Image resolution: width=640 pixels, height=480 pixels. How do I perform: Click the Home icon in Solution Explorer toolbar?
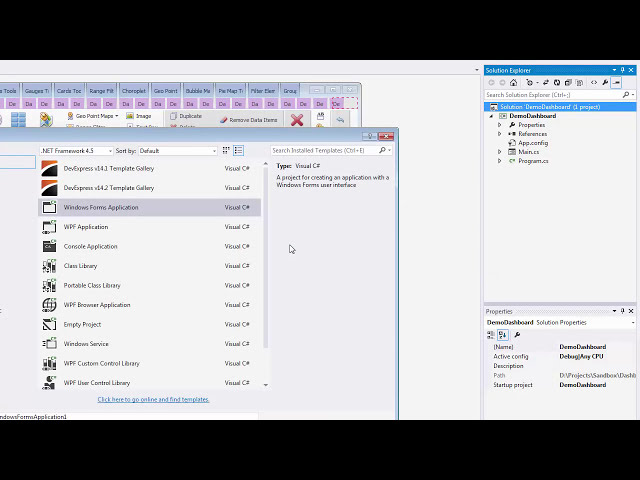[x=513, y=82]
